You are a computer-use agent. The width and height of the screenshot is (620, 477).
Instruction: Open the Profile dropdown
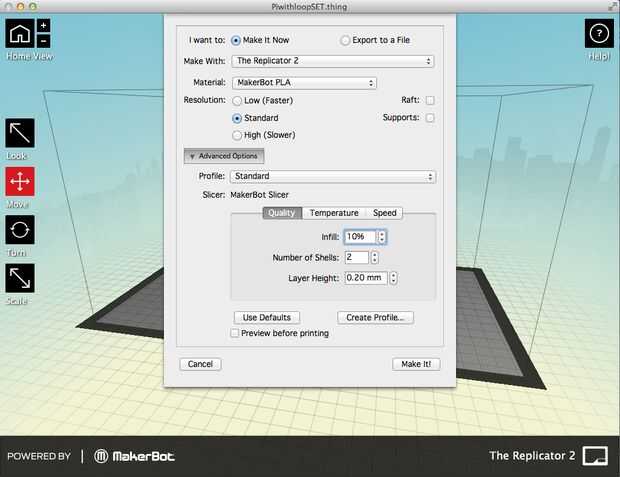(x=333, y=176)
